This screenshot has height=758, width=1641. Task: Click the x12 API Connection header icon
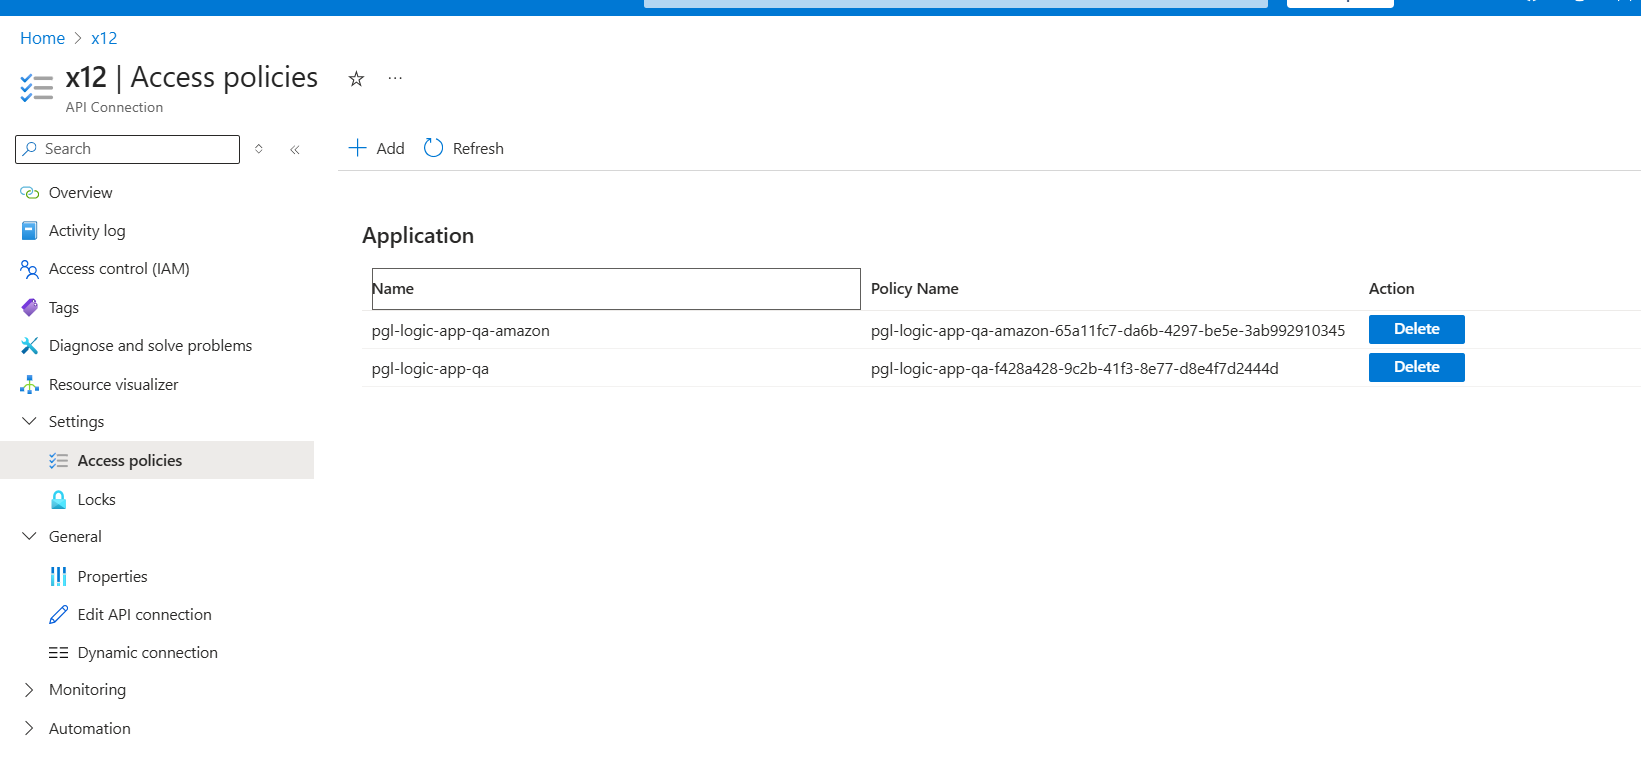click(37, 87)
